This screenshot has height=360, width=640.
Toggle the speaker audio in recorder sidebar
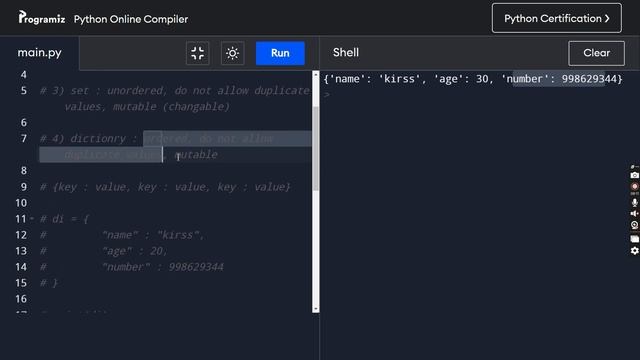pos(634,213)
